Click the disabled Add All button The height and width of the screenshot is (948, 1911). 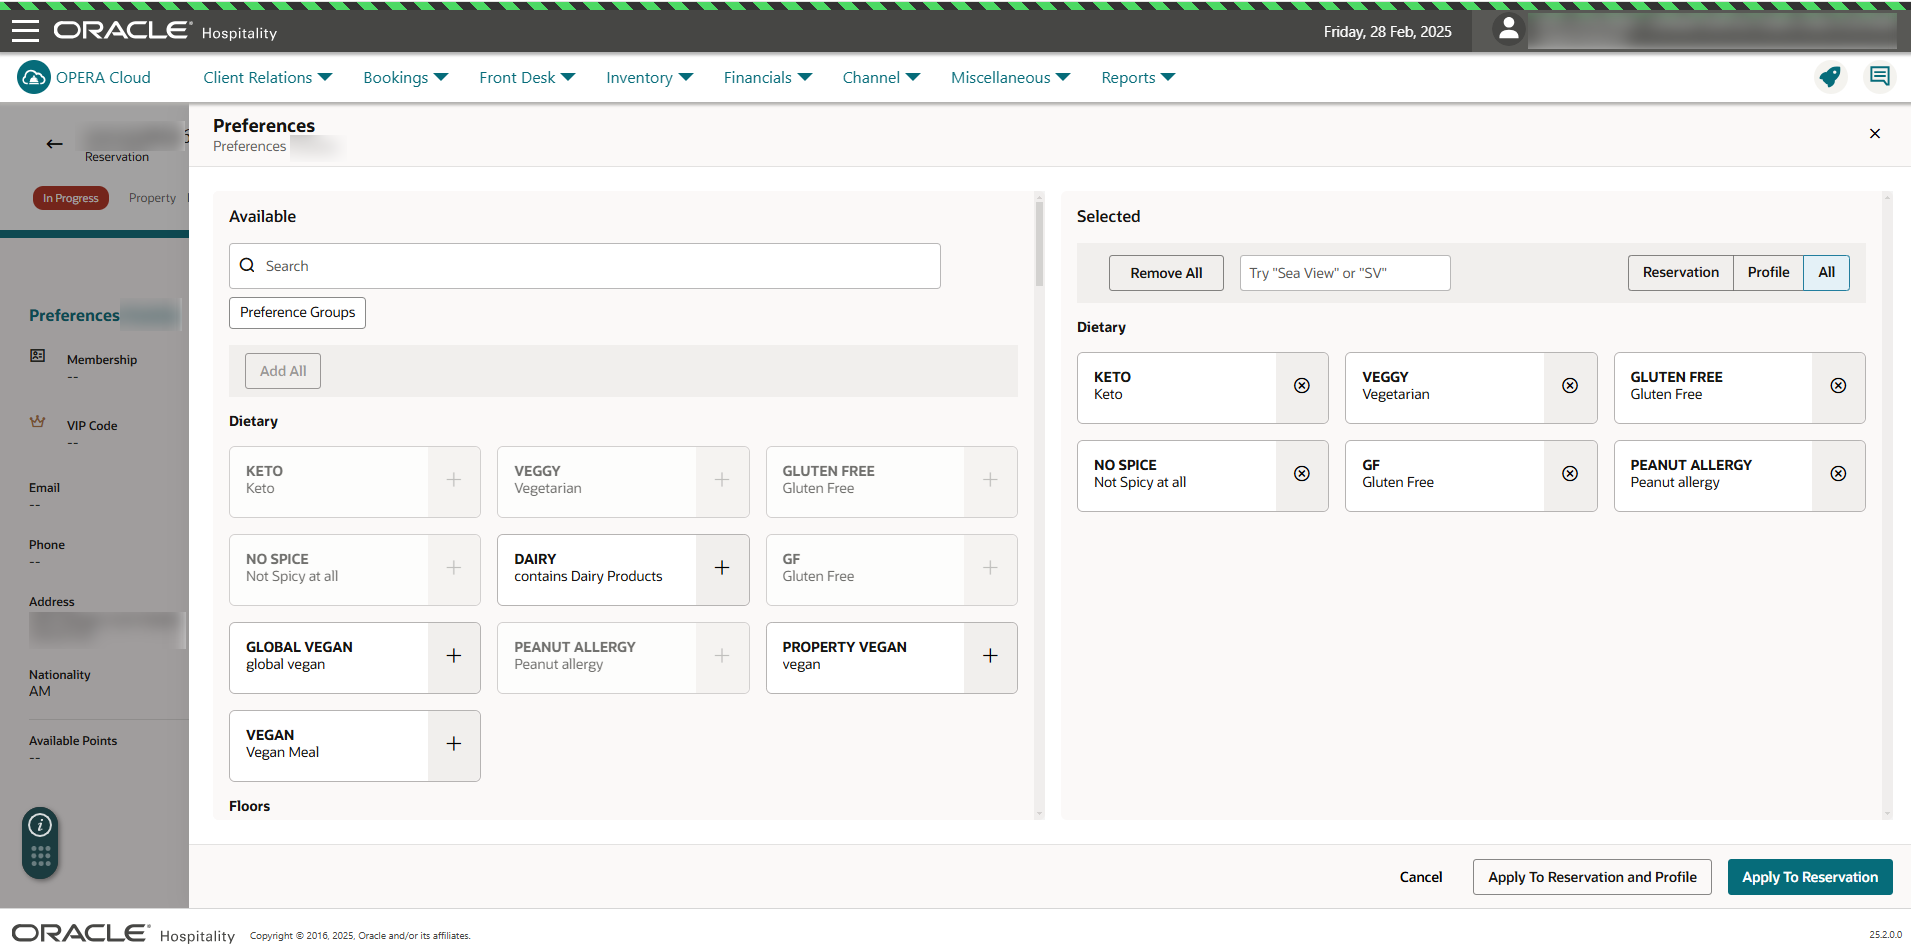pos(283,371)
